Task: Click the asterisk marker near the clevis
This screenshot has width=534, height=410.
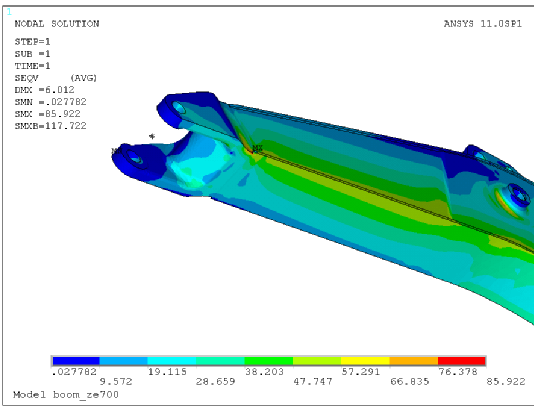Action: point(152,137)
